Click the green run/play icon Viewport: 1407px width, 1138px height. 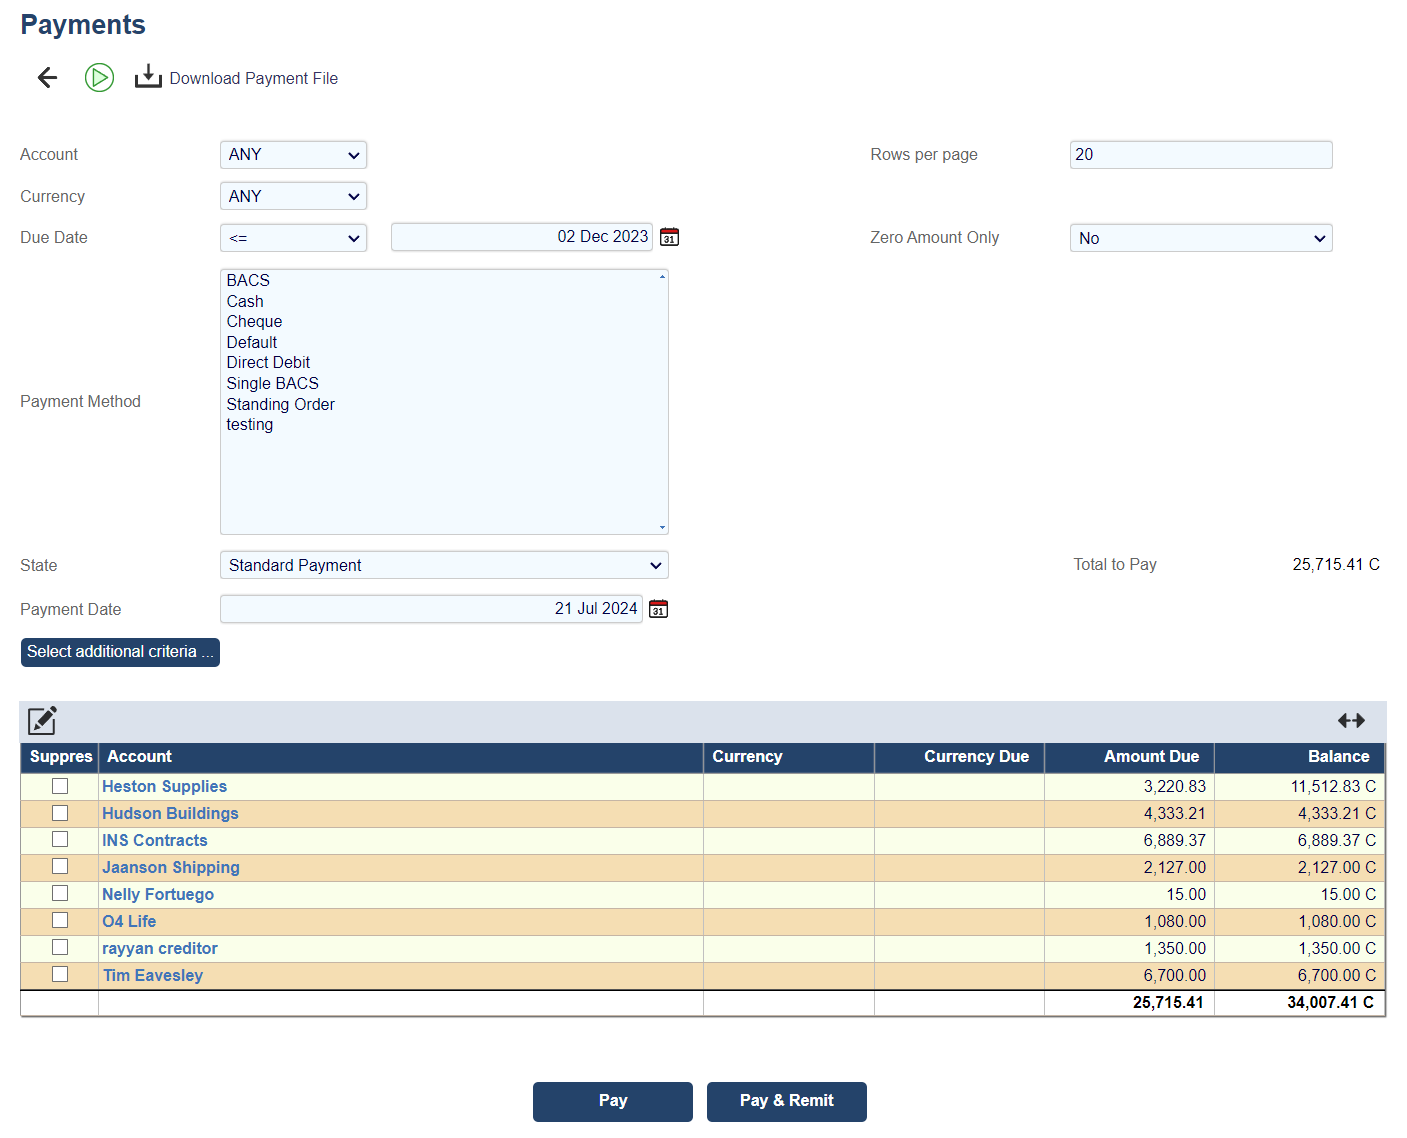pos(99,78)
